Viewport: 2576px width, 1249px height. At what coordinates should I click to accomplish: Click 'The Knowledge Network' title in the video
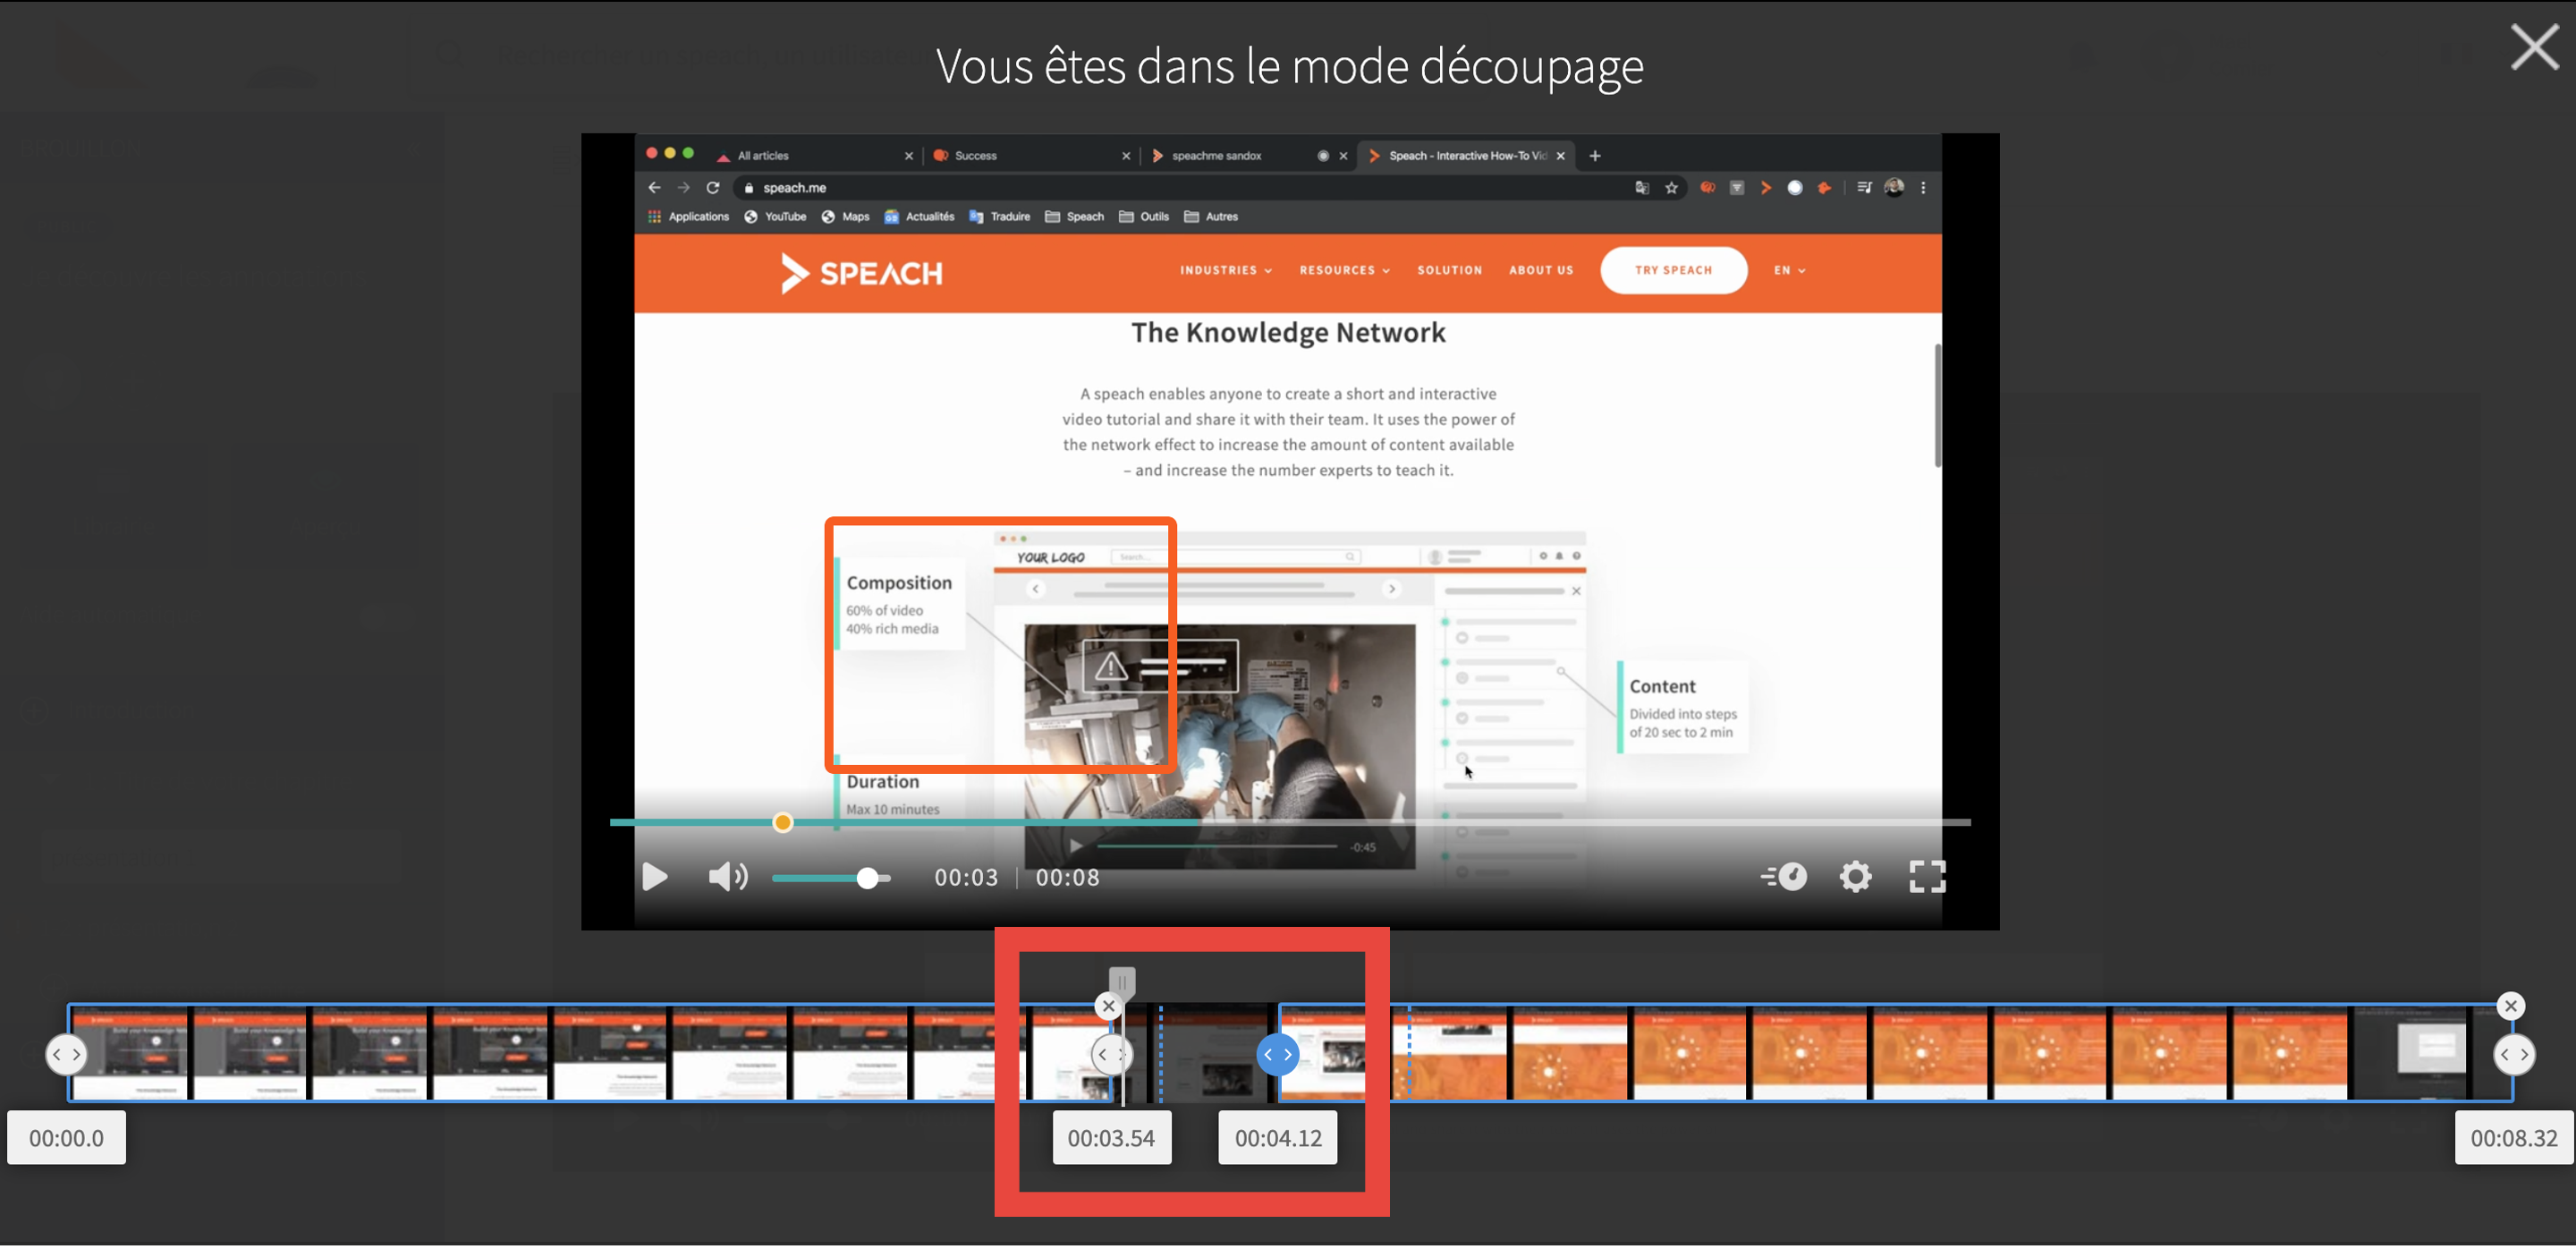pos(1288,332)
